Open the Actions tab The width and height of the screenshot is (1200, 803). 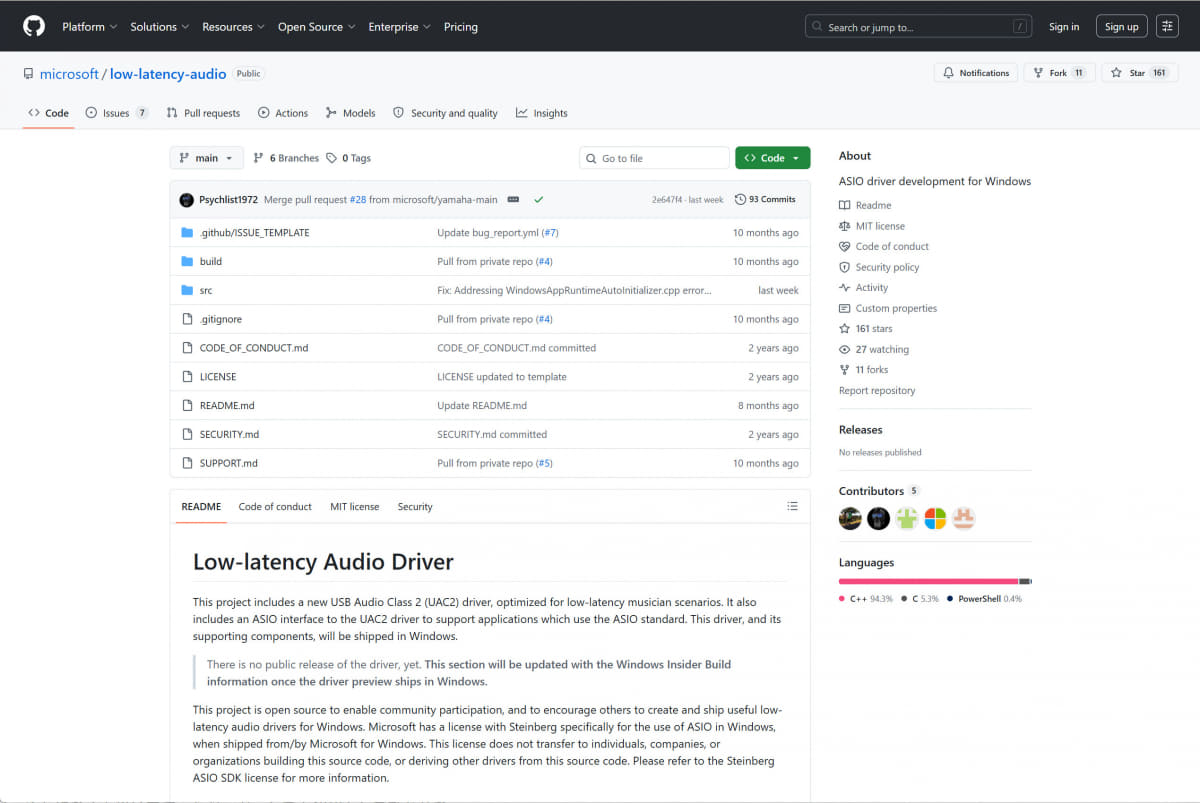283,113
